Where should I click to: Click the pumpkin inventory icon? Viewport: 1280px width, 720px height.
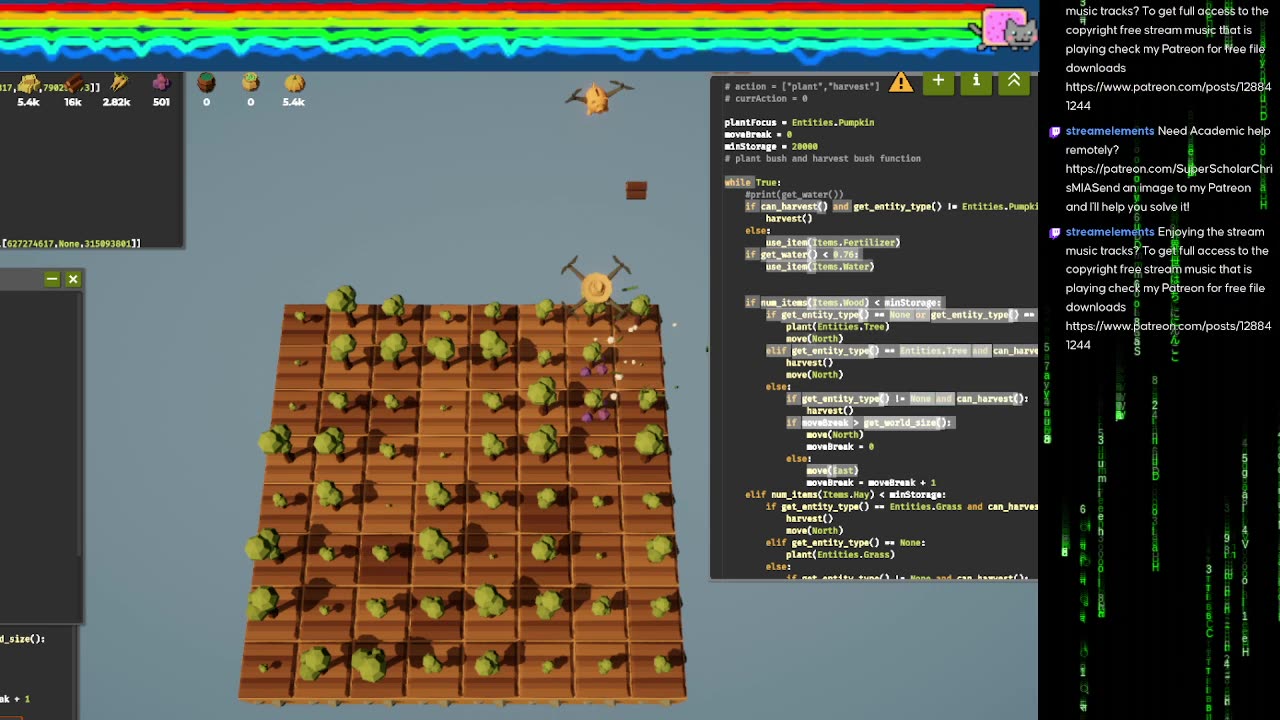pos(294,83)
